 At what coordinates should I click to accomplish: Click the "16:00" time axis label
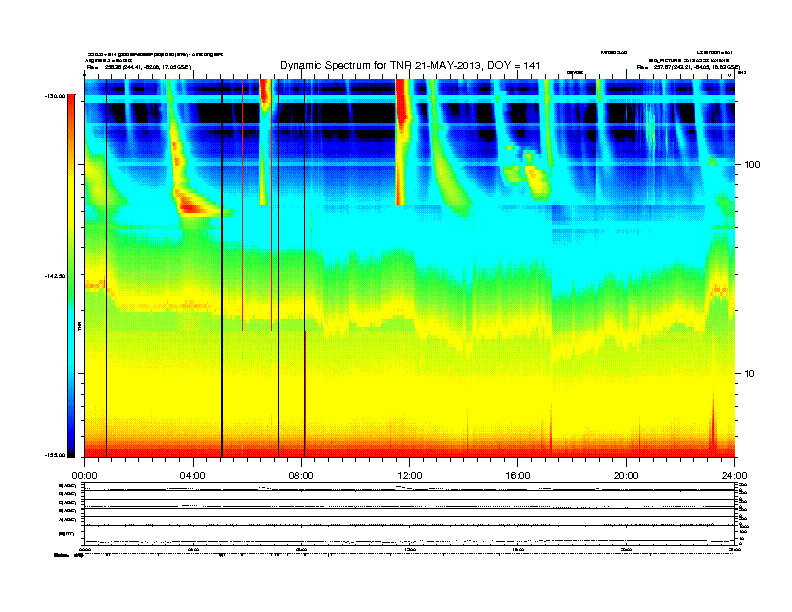[x=518, y=476]
